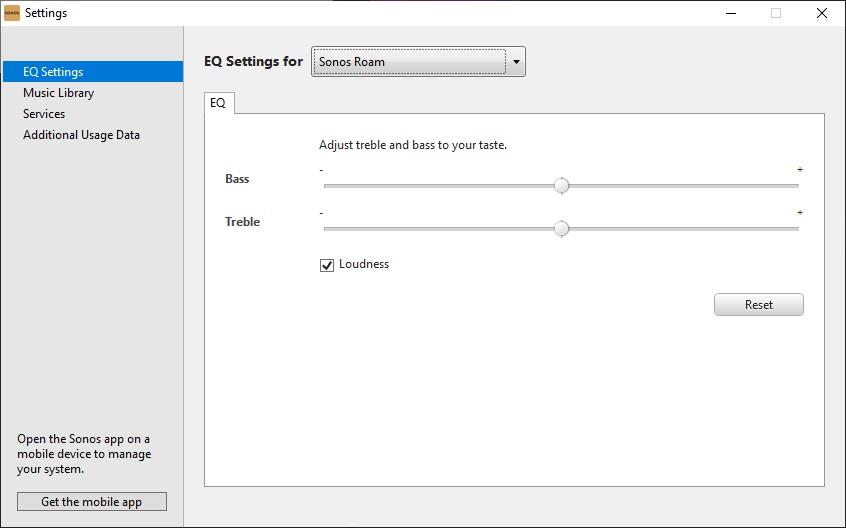Click Get the mobile app button
846x528 pixels.
click(92, 502)
